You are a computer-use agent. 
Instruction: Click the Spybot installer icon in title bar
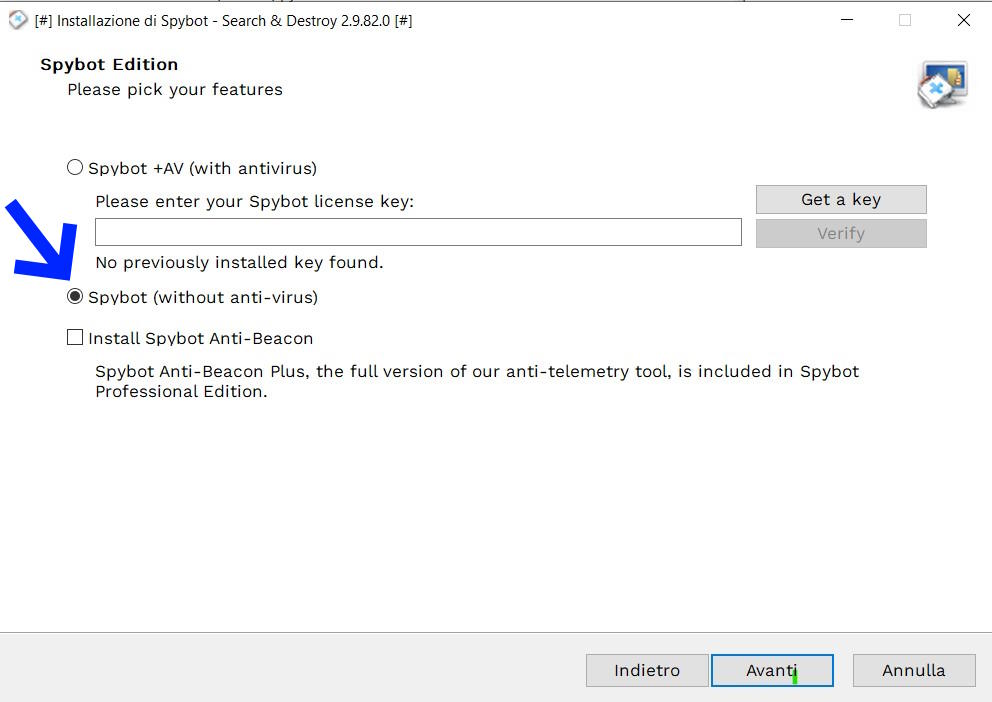18,20
